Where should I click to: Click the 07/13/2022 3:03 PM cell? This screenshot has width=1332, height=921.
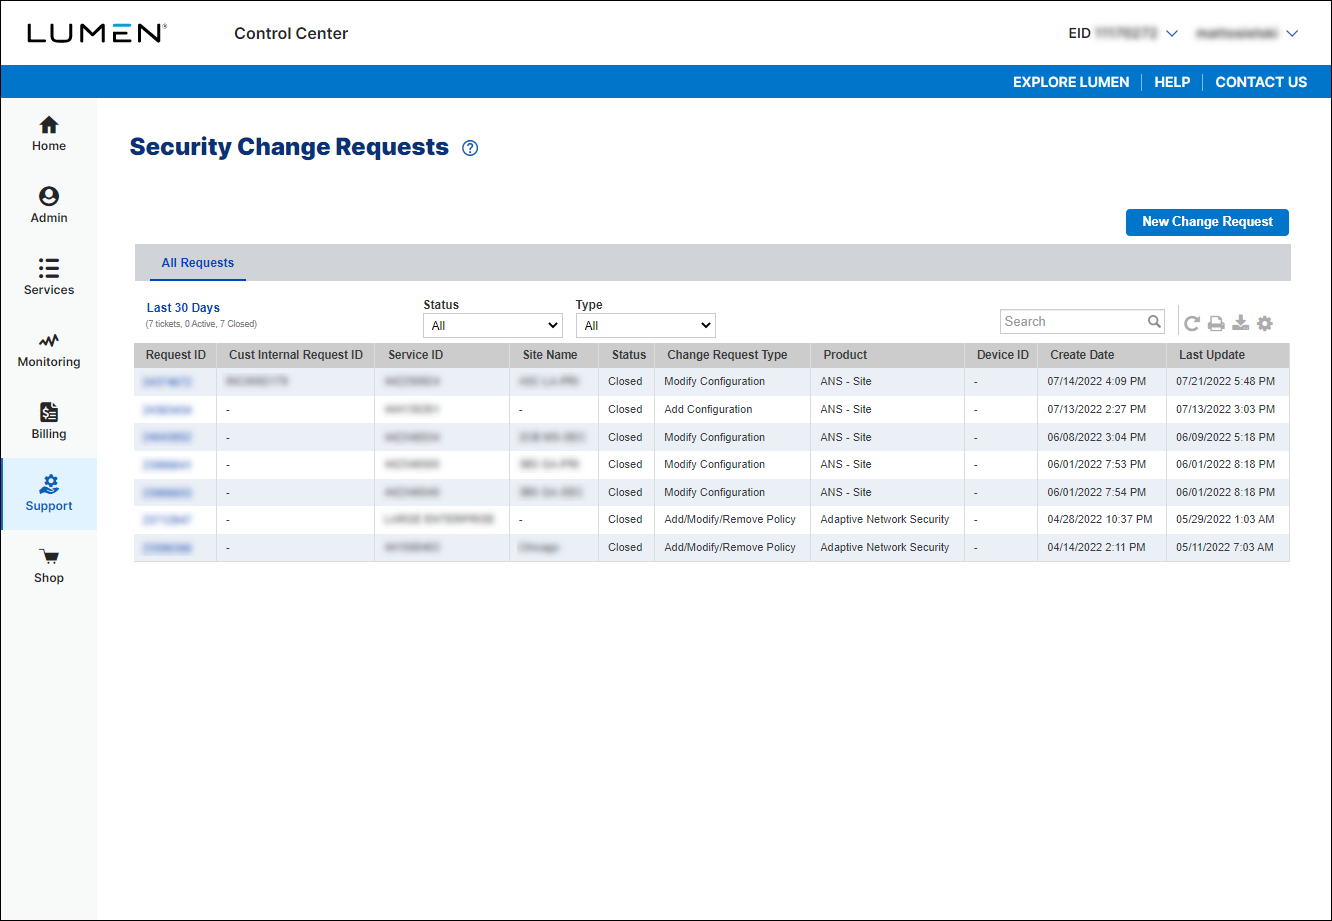[1225, 409]
